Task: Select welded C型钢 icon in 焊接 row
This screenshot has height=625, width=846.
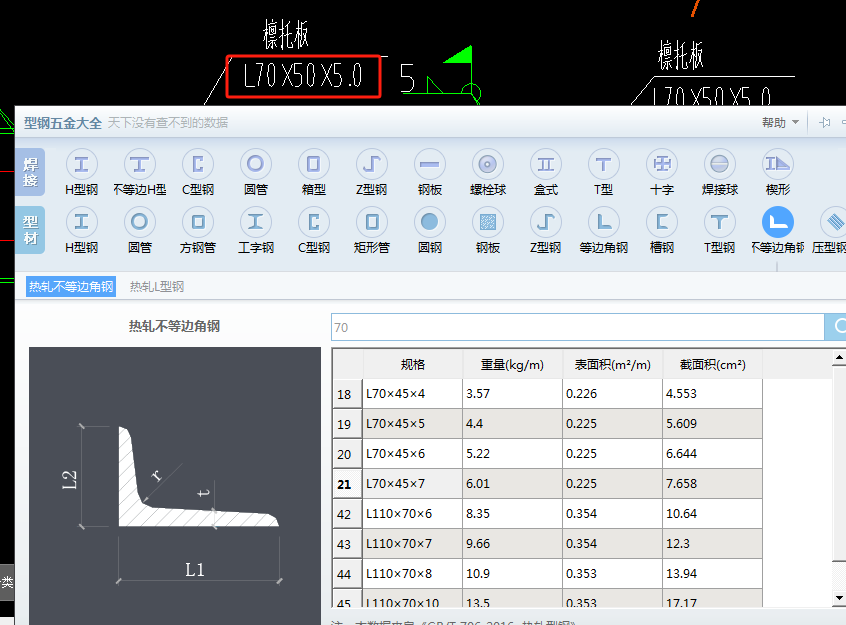Action: click(198, 164)
